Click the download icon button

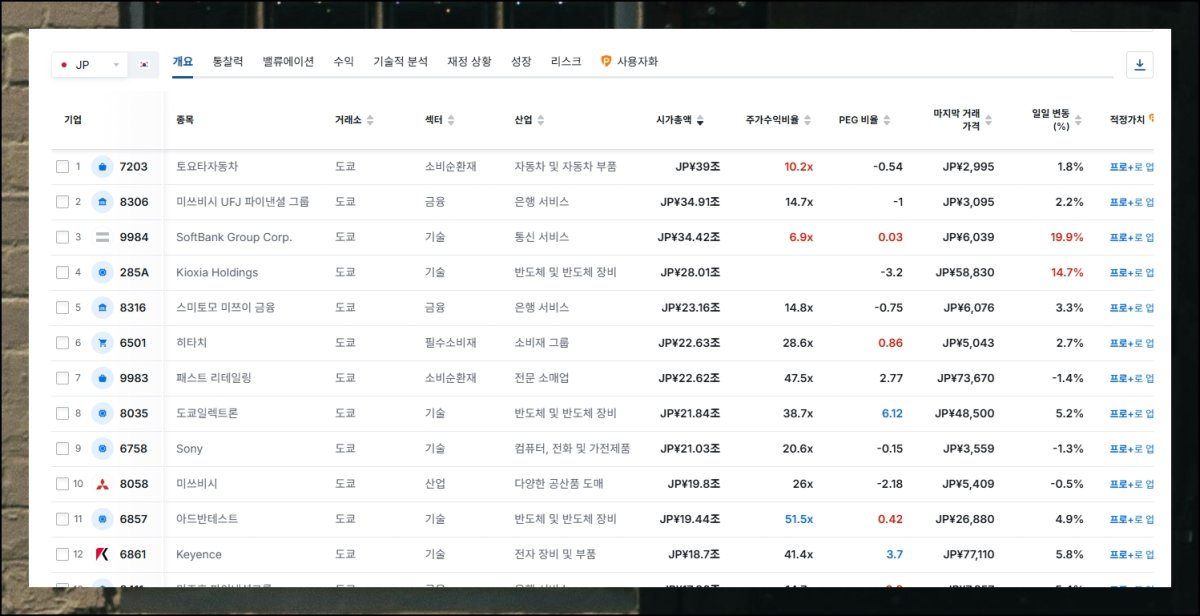[1139, 65]
